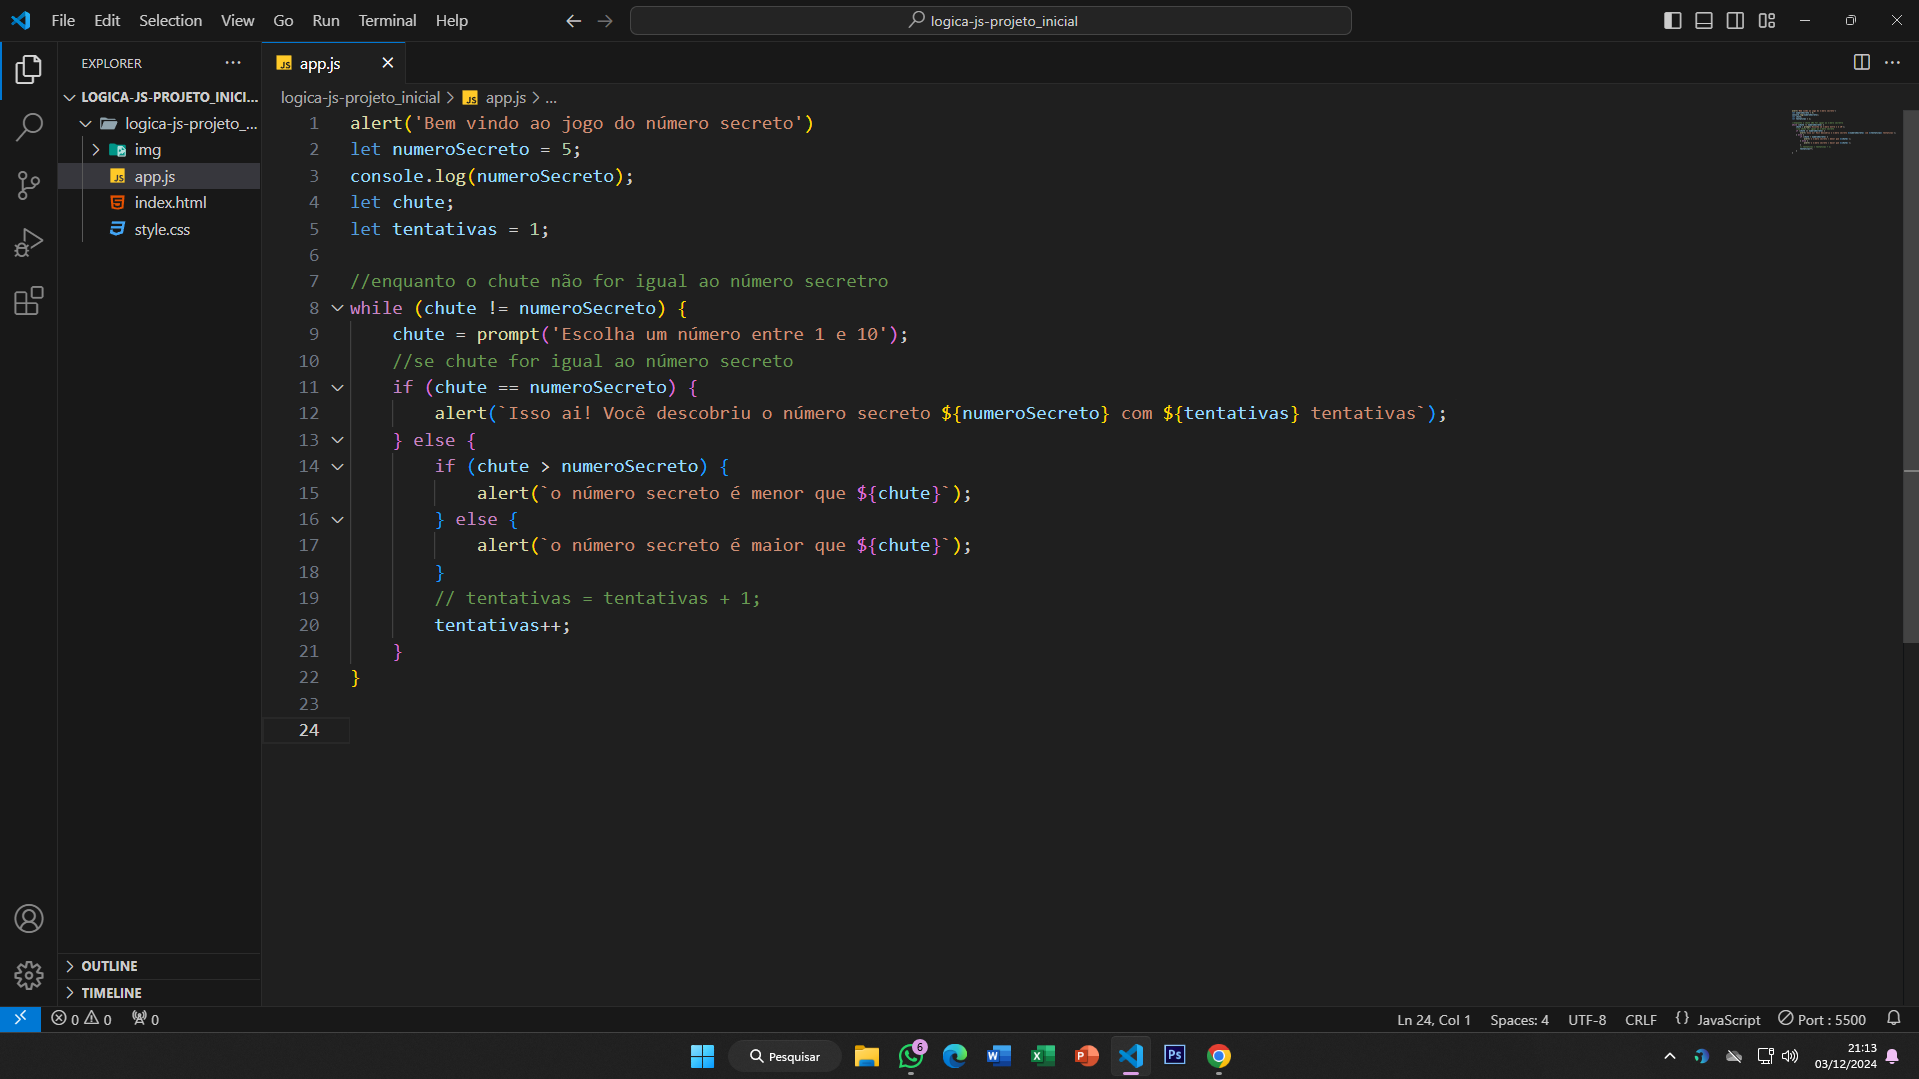Open the Source Control view
Image resolution: width=1919 pixels, height=1079 pixels.
click(29, 185)
